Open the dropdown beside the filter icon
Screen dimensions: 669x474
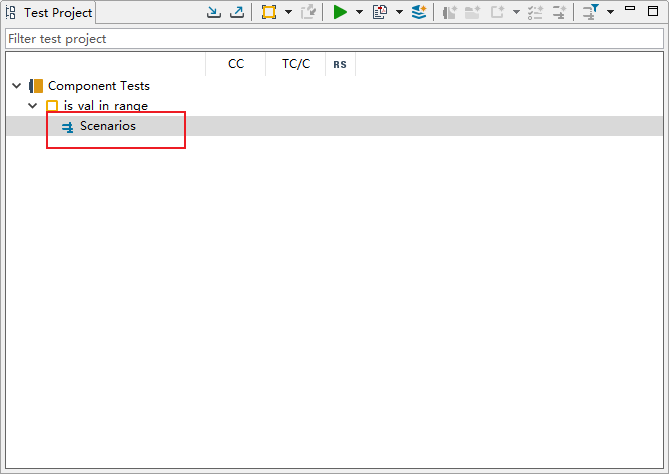point(611,12)
